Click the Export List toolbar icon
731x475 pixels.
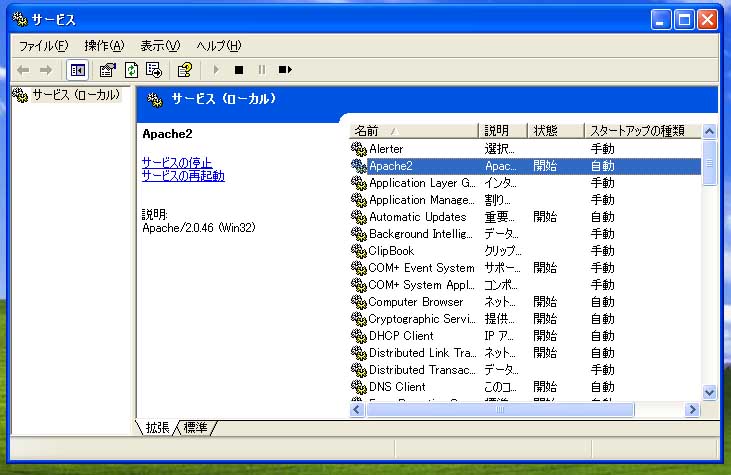[154, 70]
